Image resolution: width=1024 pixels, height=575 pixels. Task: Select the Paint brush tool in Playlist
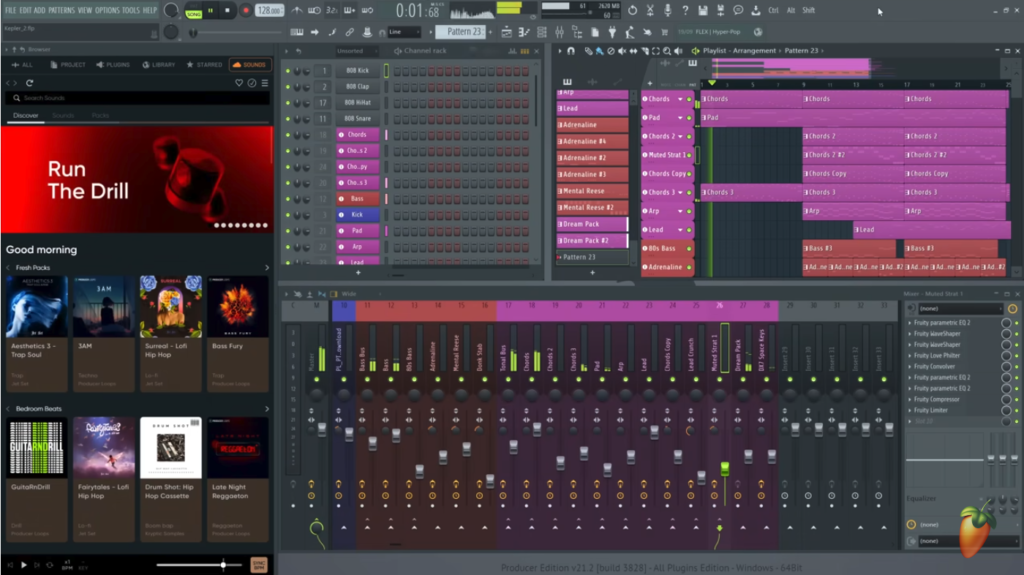(x=600, y=51)
